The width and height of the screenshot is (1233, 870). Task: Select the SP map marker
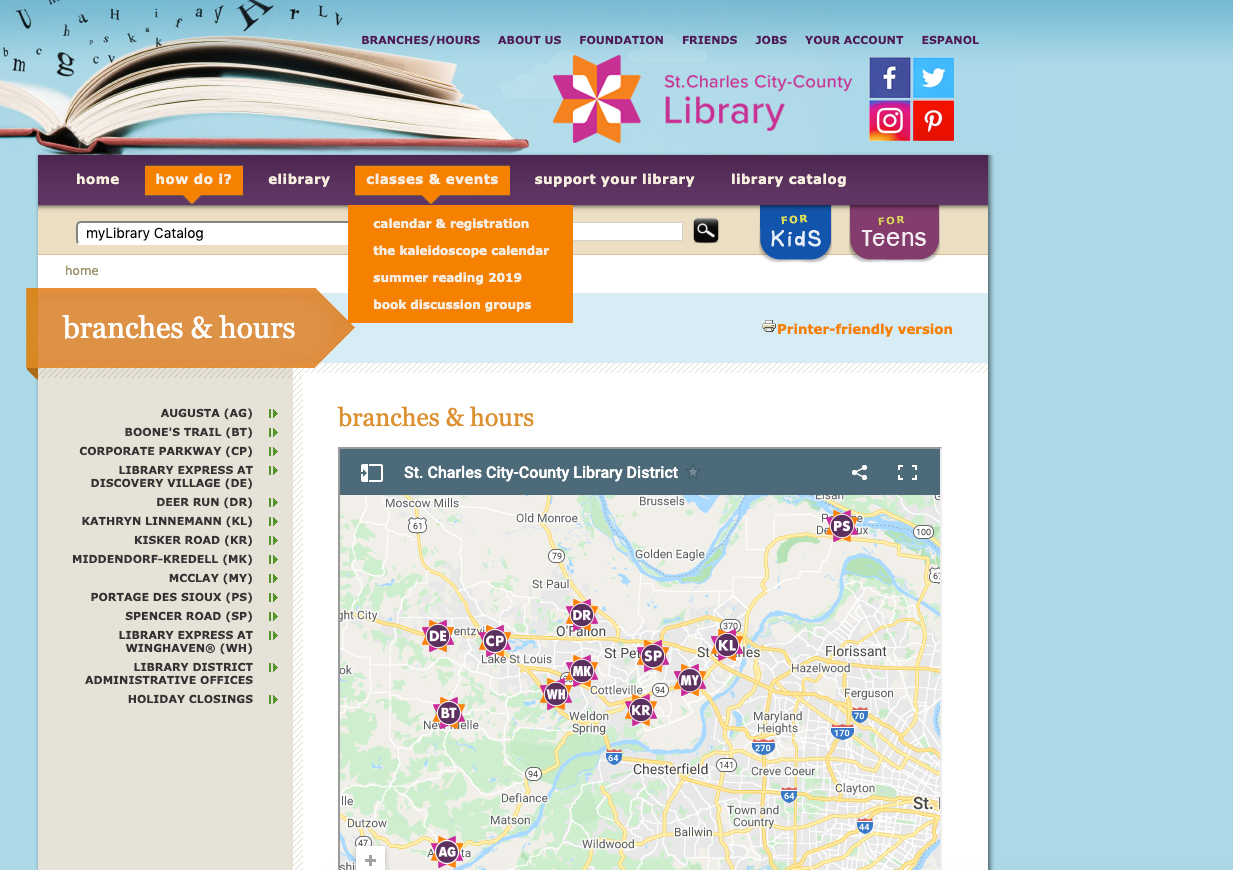tap(652, 656)
